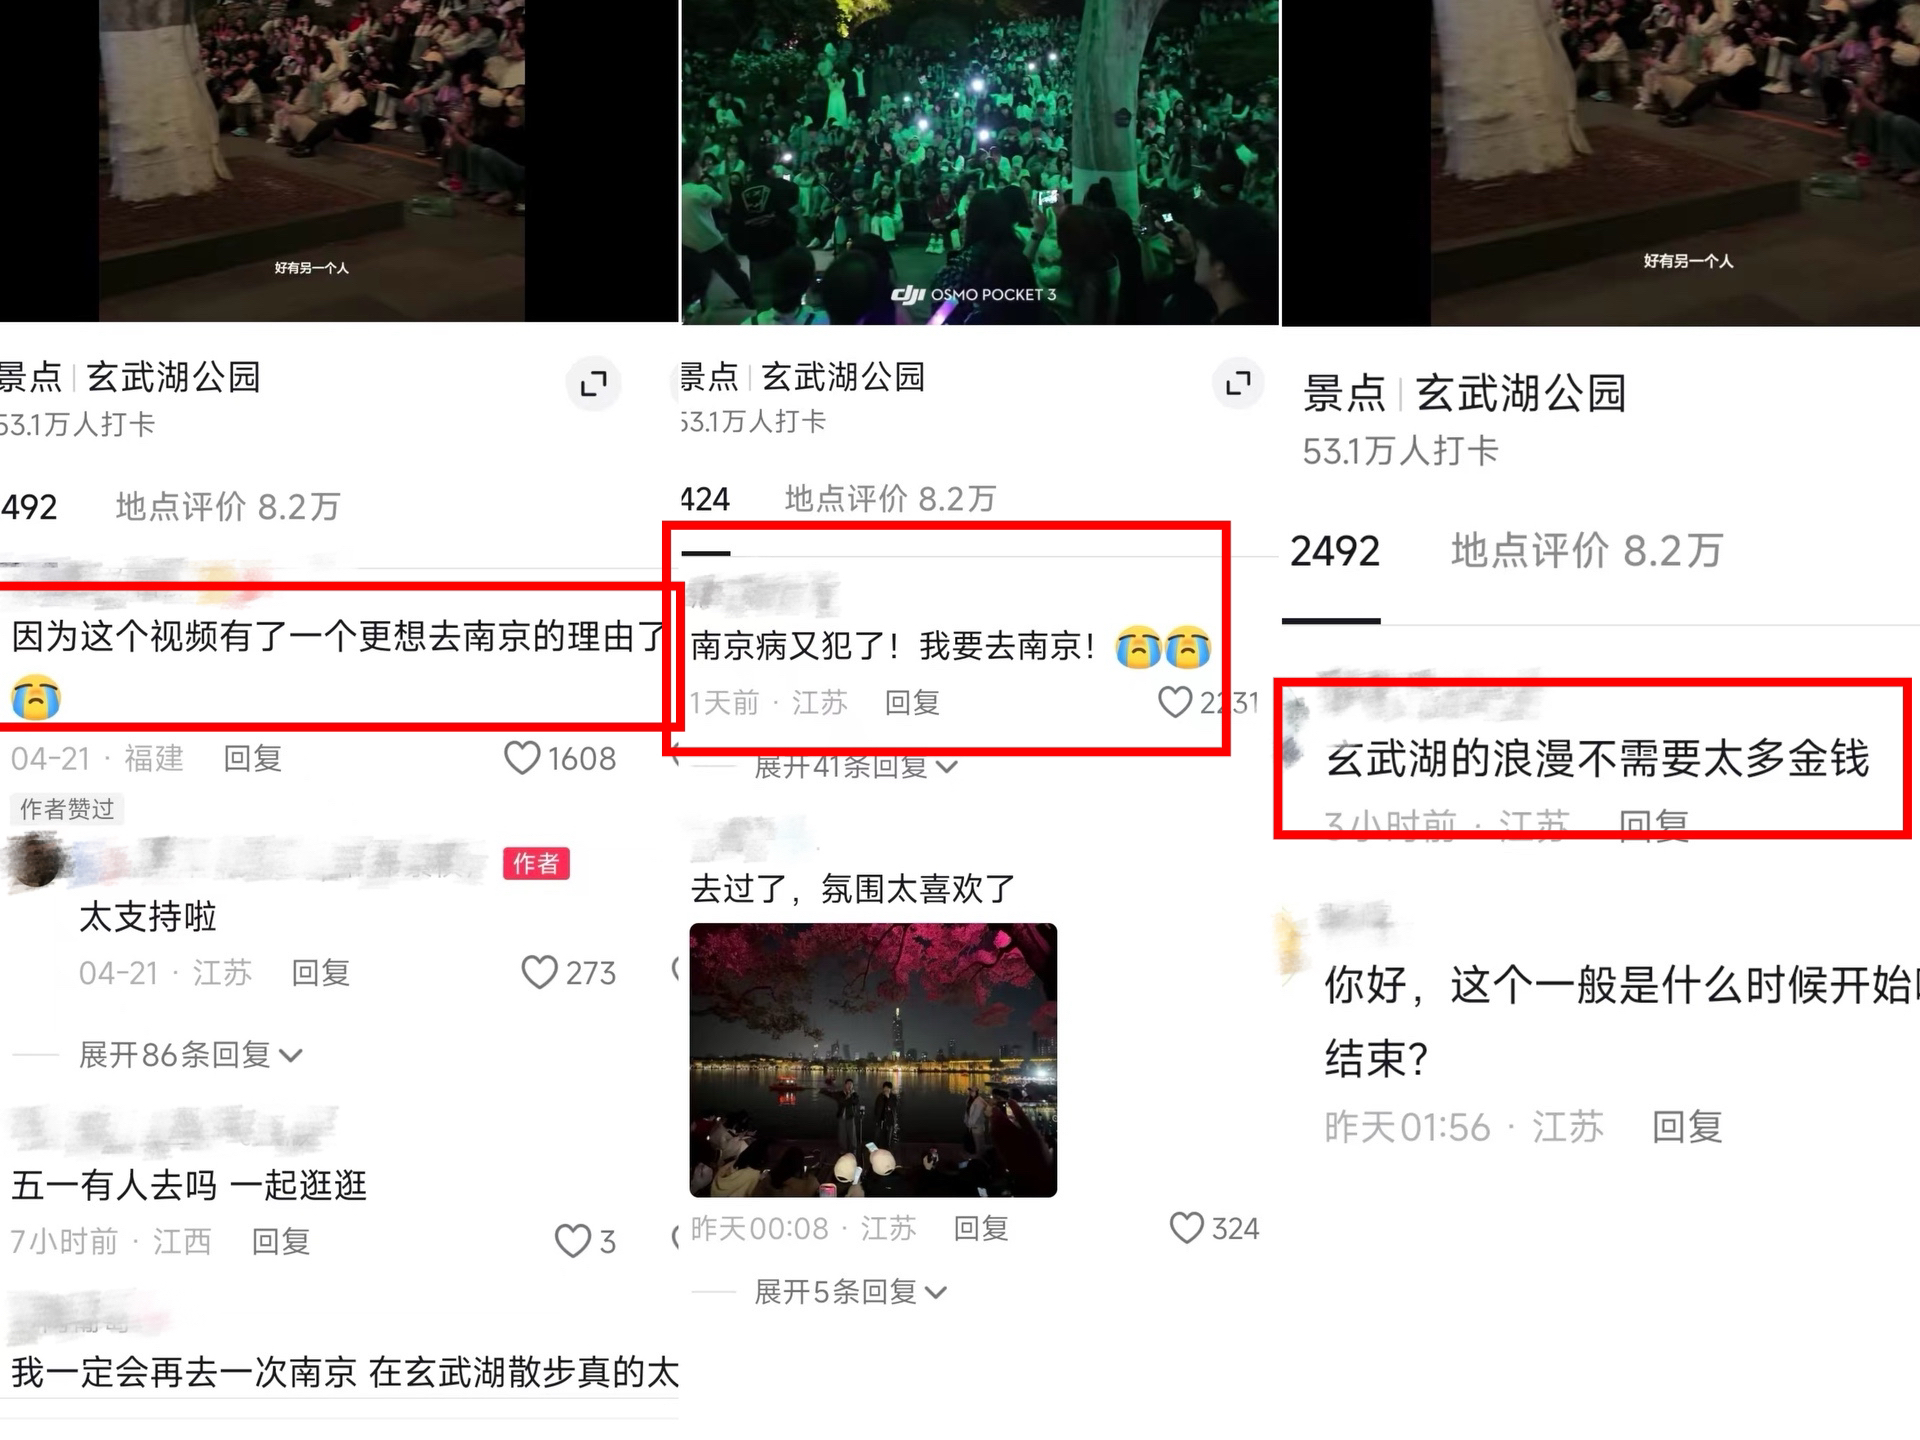Screen dimensions: 1920x1440
Task: Reply to the 昨天01:56 江苏 comment
Action: [1687, 1127]
